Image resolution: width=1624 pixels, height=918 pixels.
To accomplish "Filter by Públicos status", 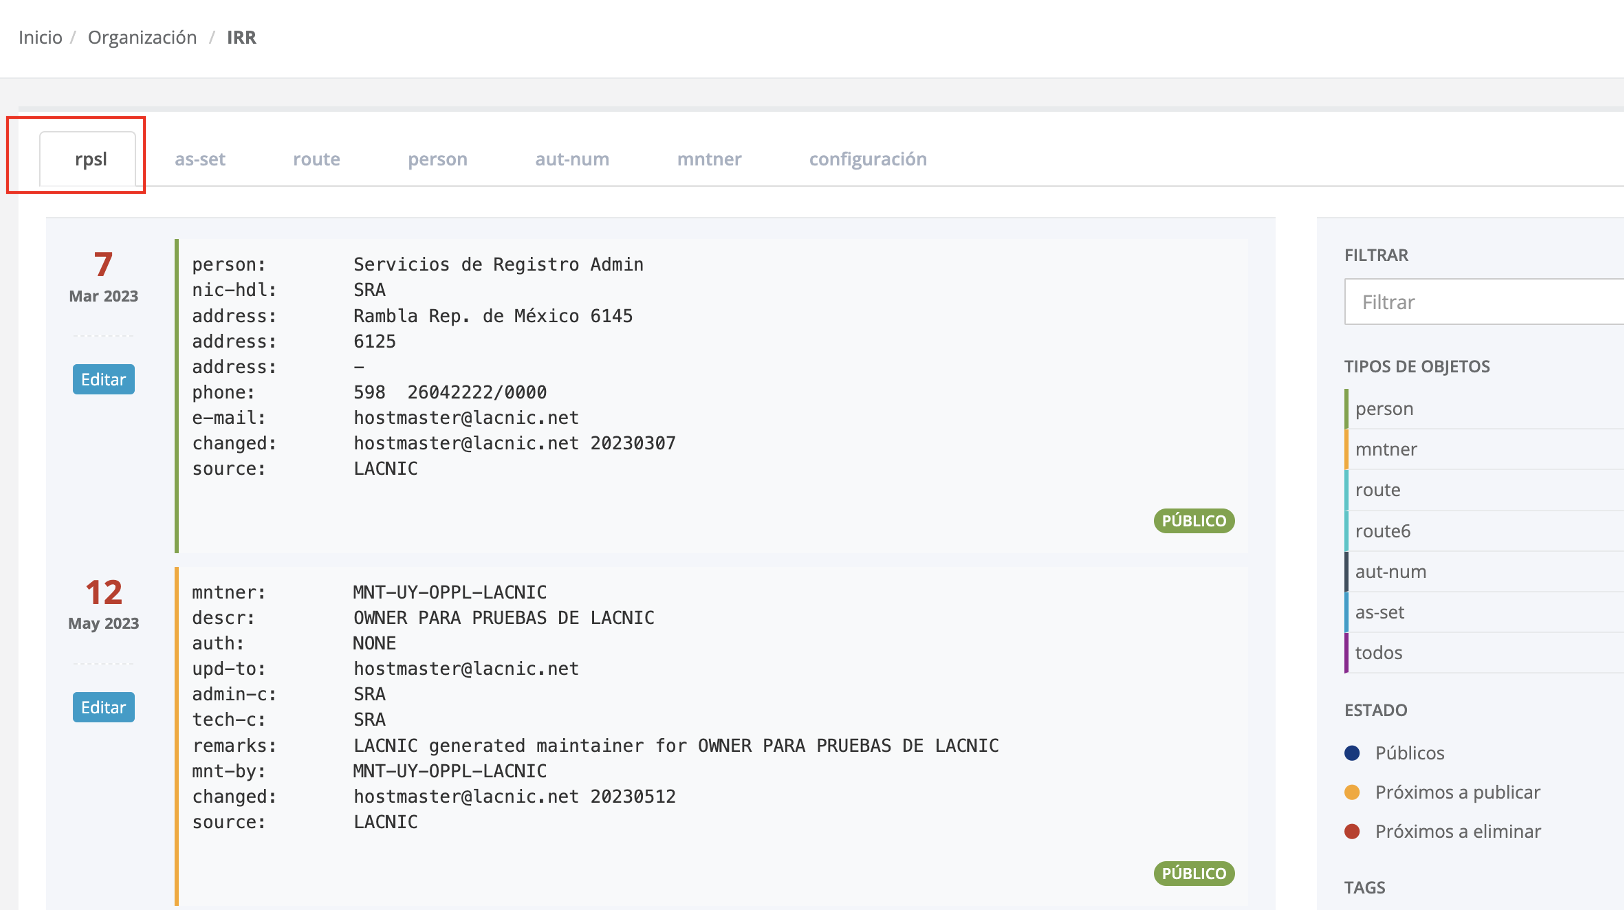I will point(1409,753).
